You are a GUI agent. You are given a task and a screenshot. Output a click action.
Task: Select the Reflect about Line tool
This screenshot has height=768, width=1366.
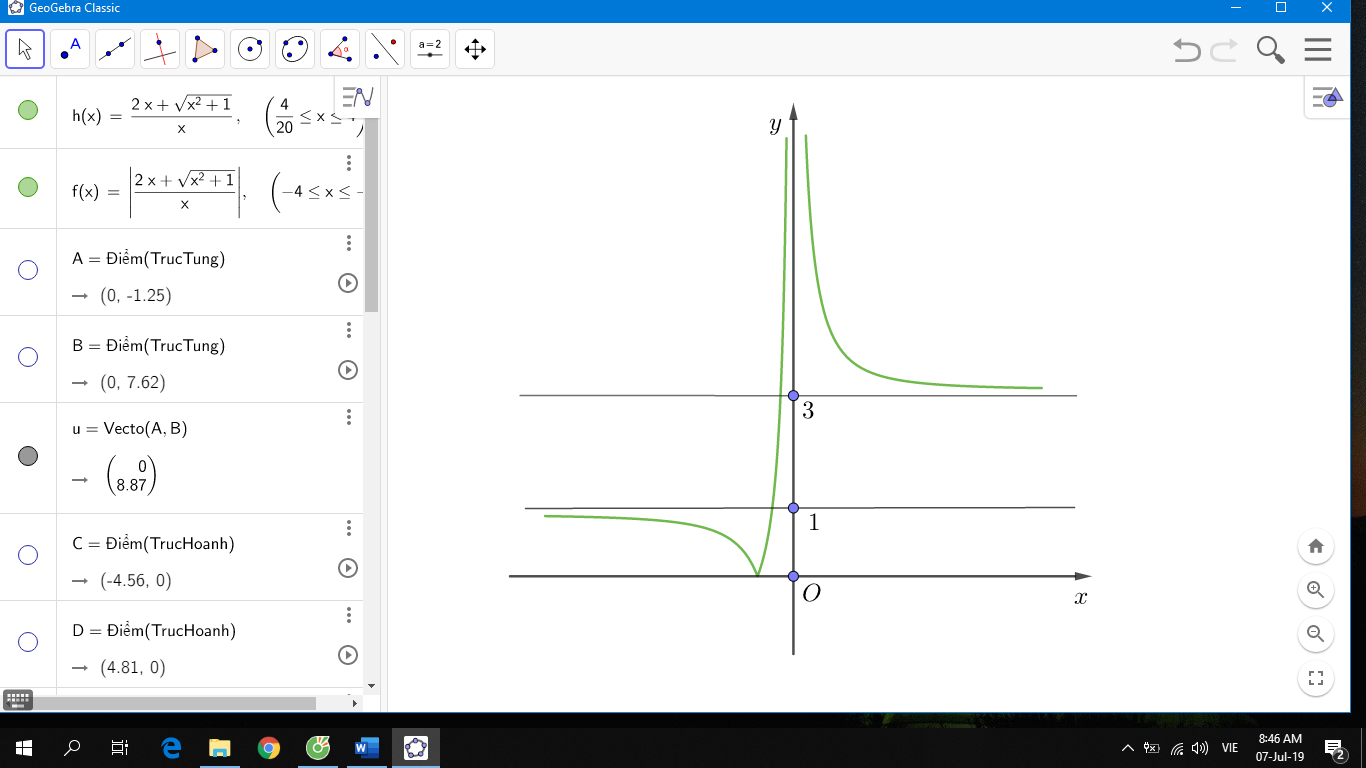pyautogui.click(x=385, y=49)
